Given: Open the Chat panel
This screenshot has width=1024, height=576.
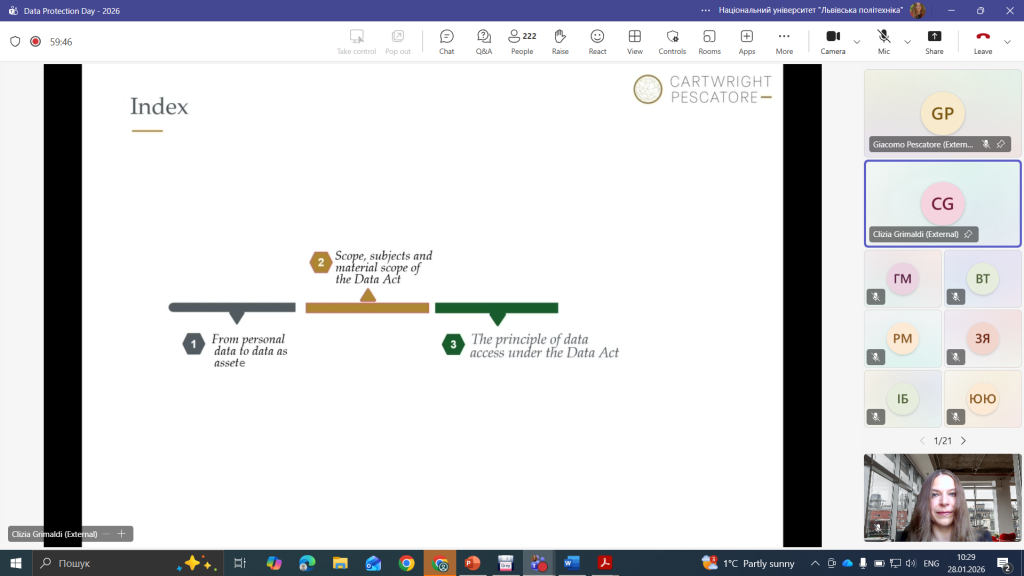Looking at the screenshot, I should tap(446, 41).
